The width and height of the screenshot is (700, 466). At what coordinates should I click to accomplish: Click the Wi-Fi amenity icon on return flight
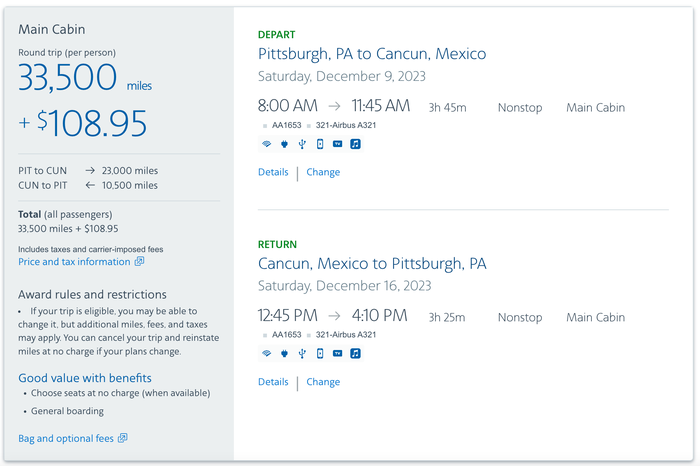click(x=267, y=354)
